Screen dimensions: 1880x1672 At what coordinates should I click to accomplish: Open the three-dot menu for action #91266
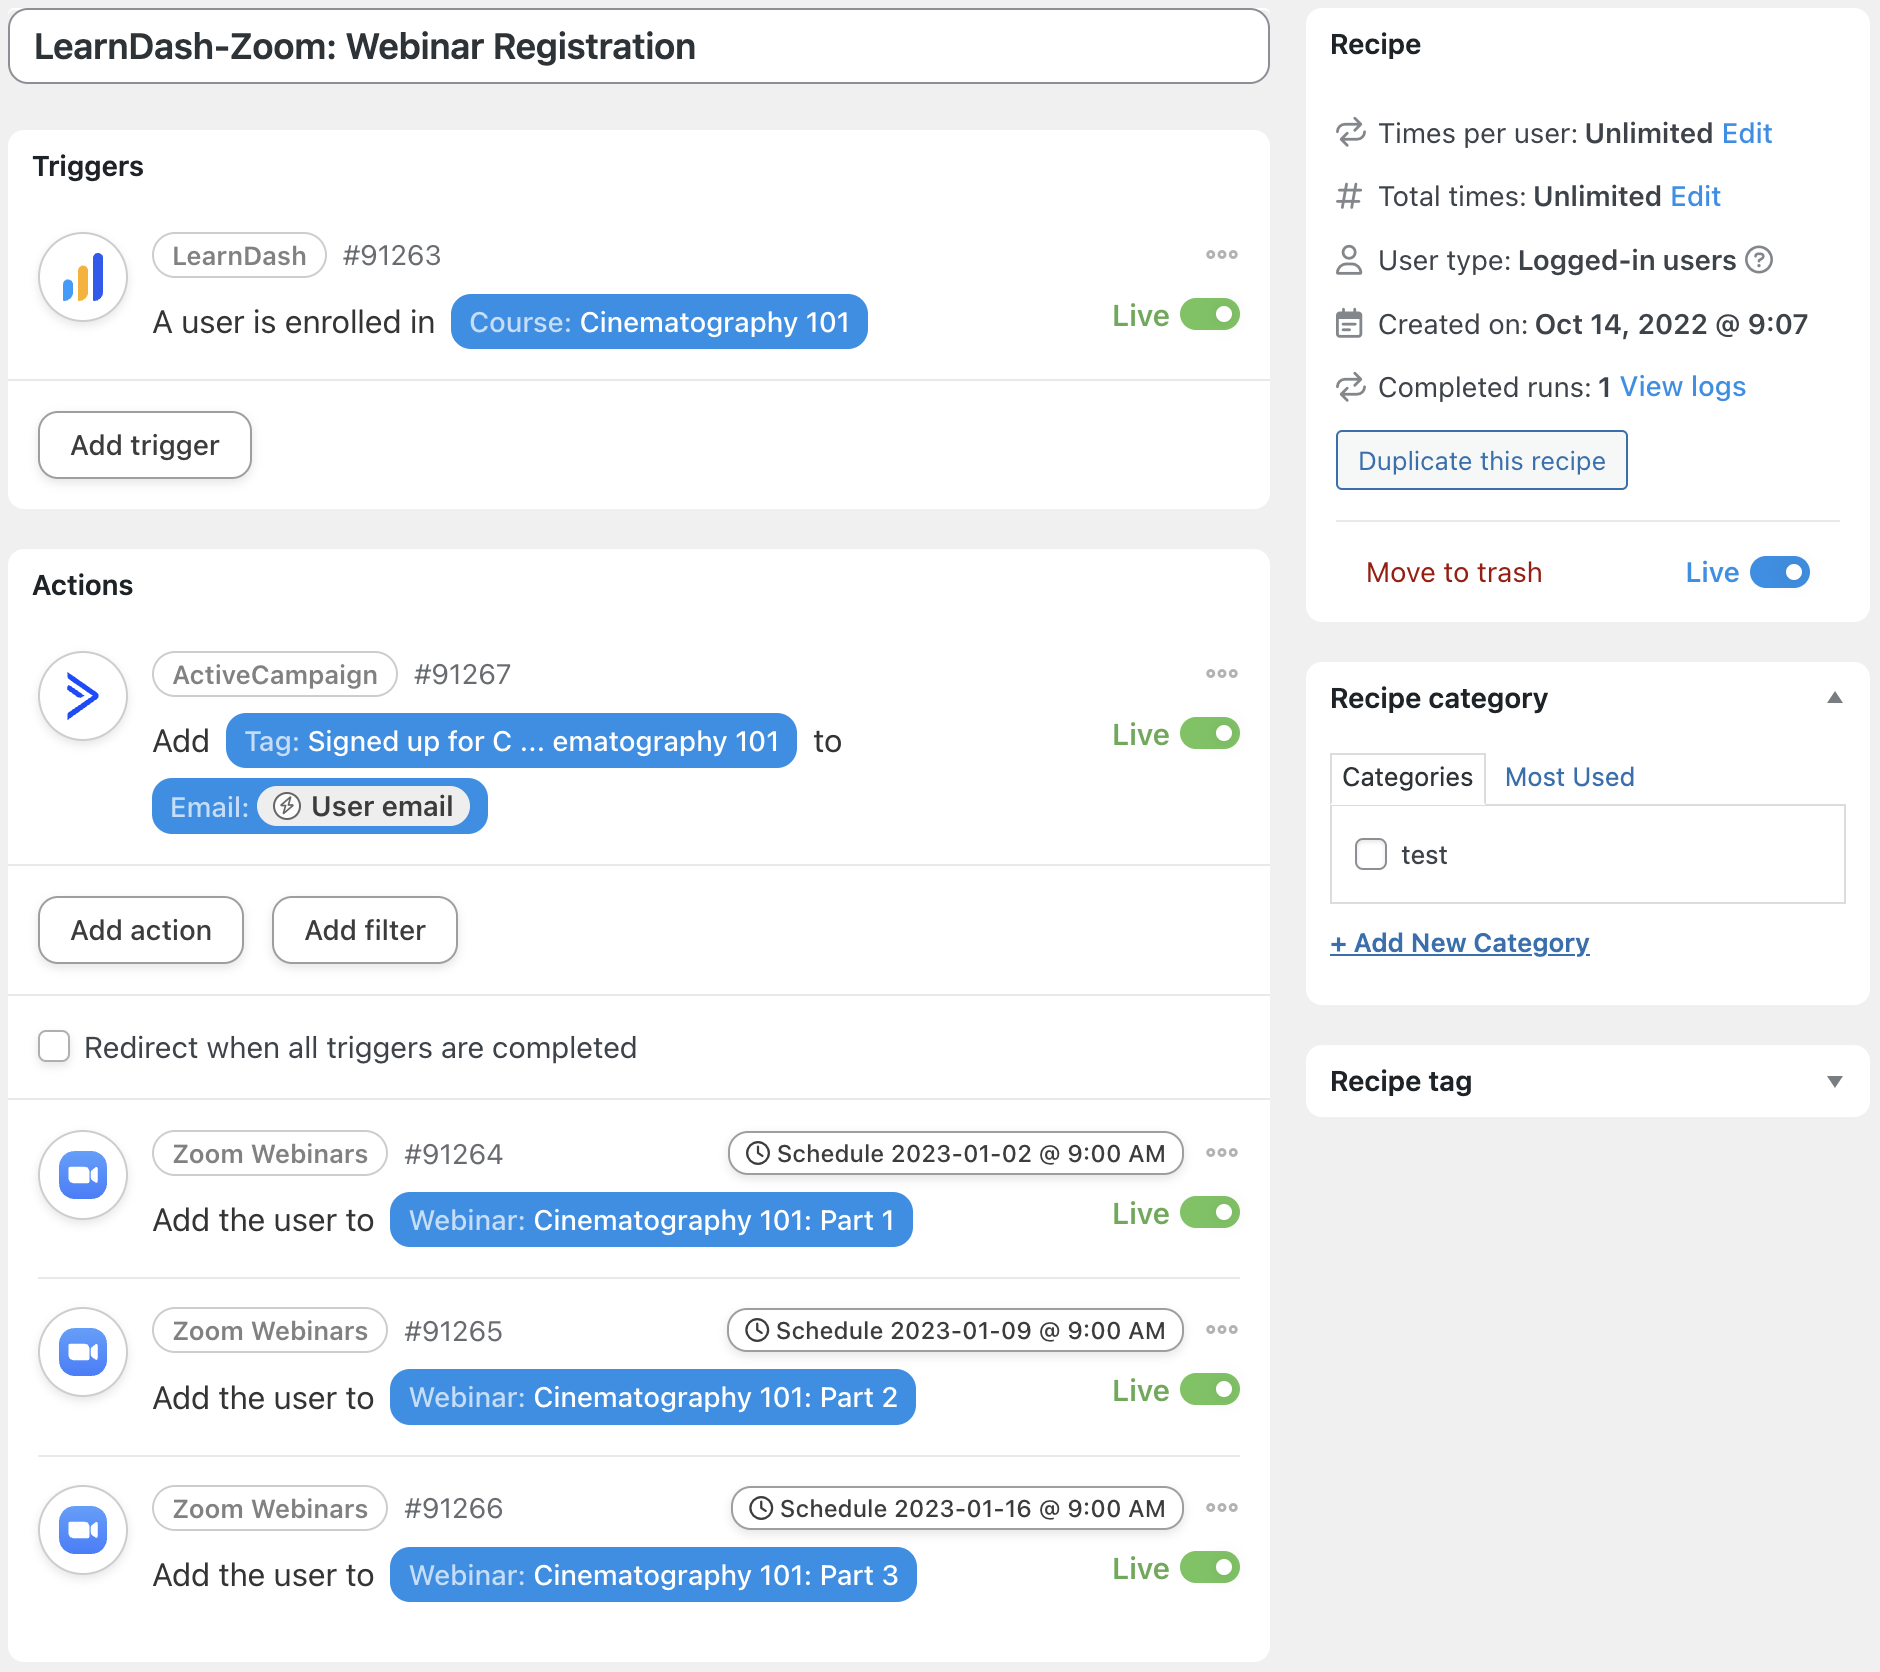(x=1221, y=1508)
